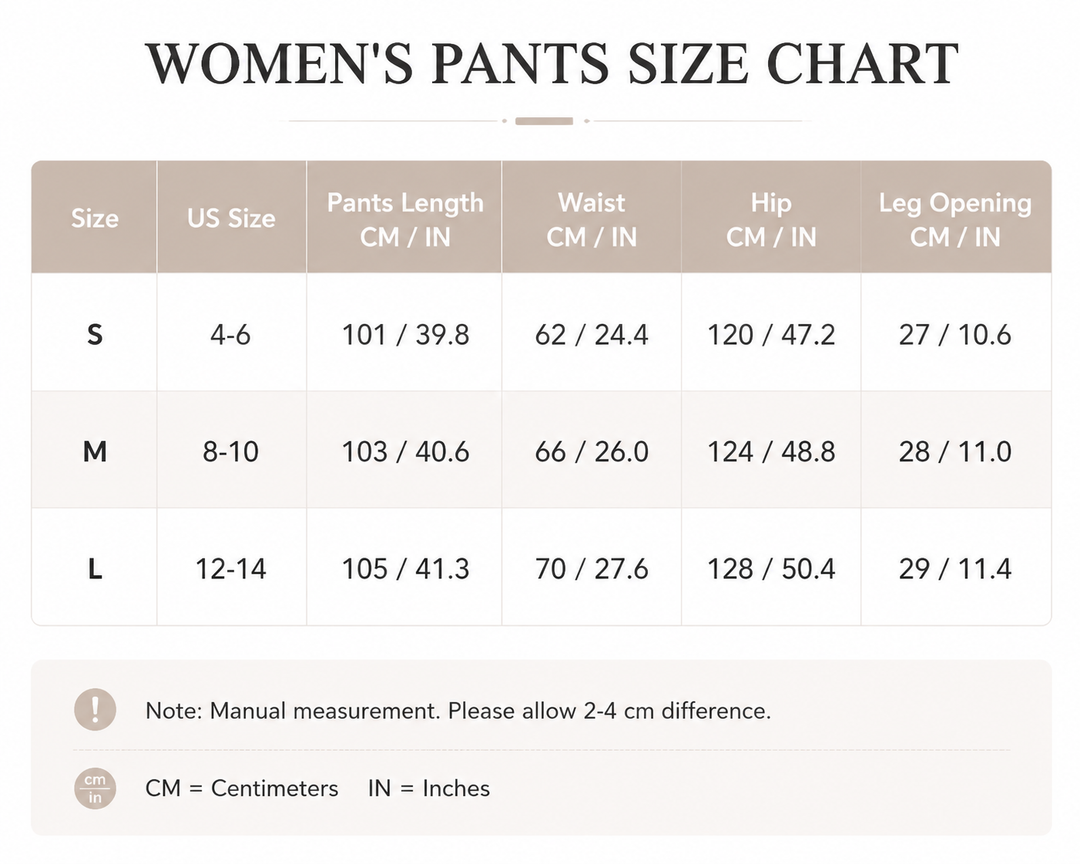This screenshot has height=864, width=1080.
Task: Click the exclamation mark note icon
Action: point(95,709)
